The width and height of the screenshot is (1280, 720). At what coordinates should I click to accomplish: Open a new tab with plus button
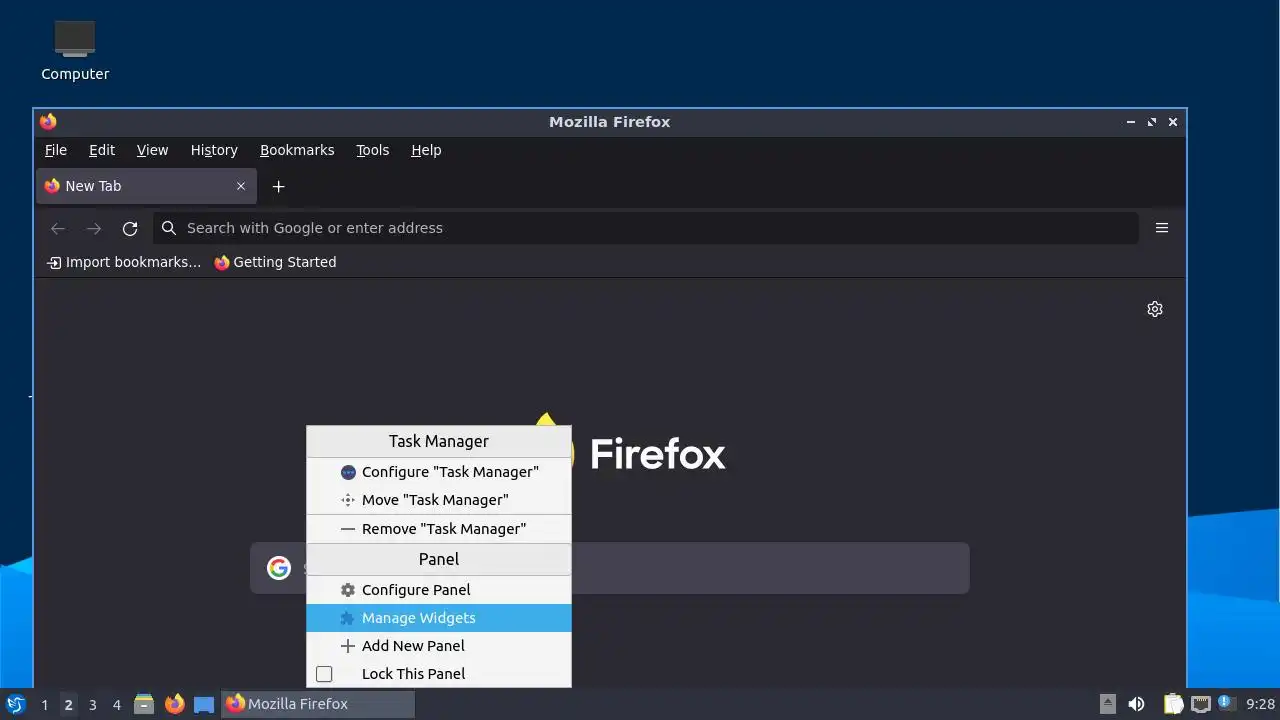coord(279,186)
